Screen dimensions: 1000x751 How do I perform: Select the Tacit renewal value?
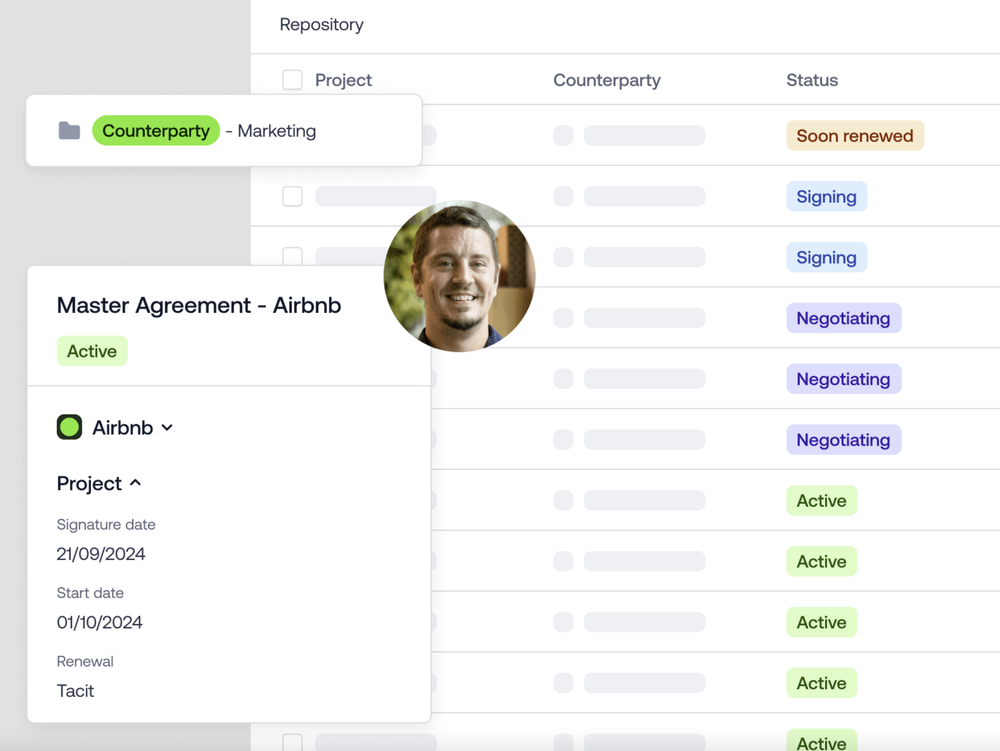(75, 691)
